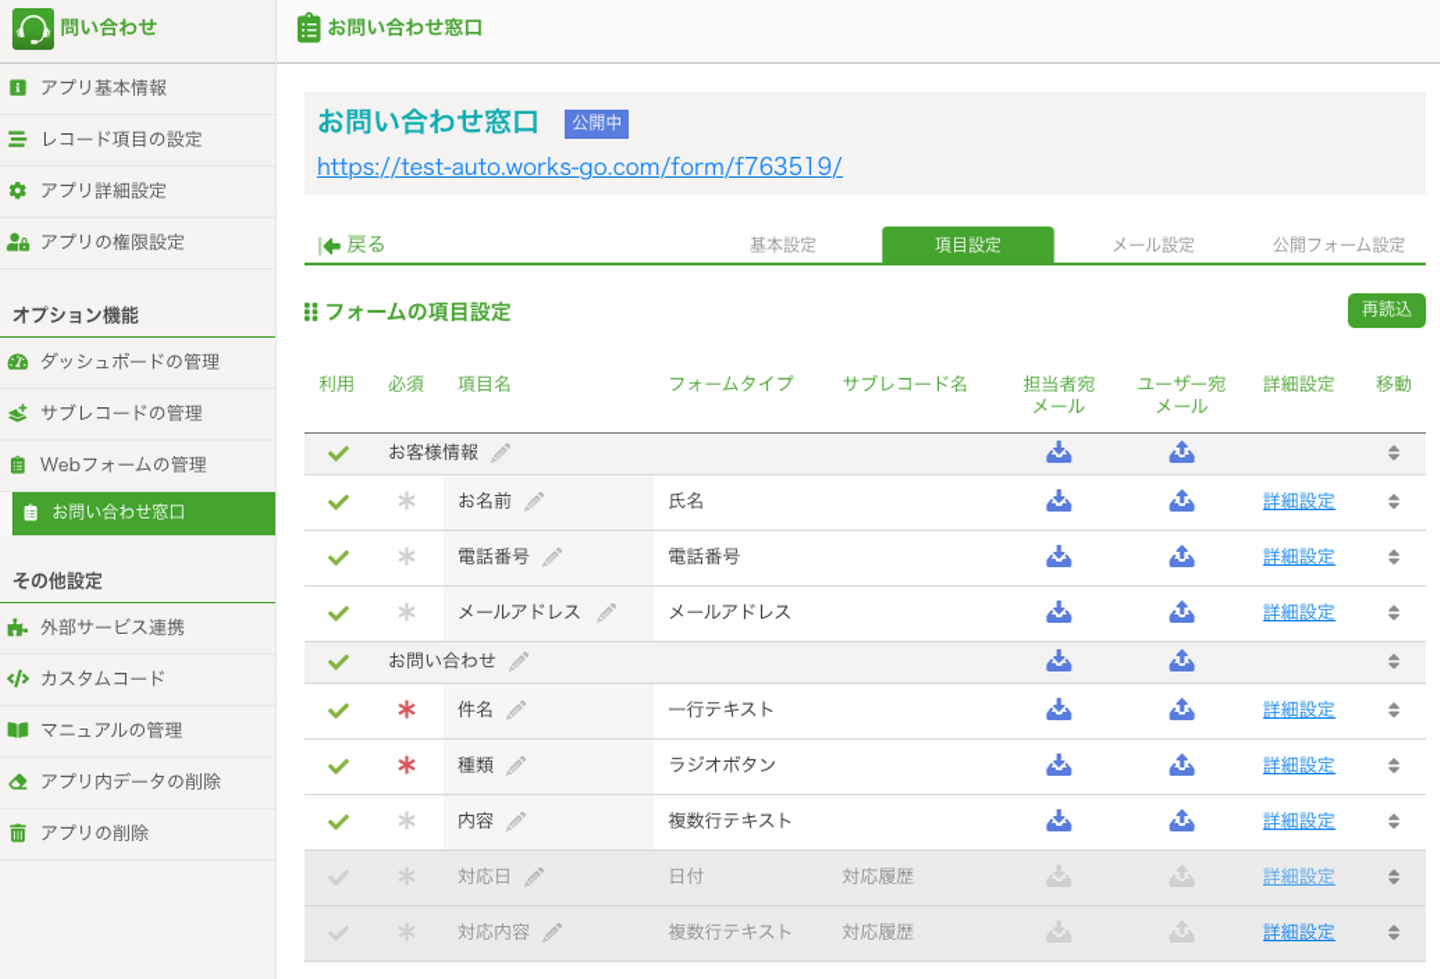
Task: Switch to the メール設定 tab
Action: coord(1153,245)
